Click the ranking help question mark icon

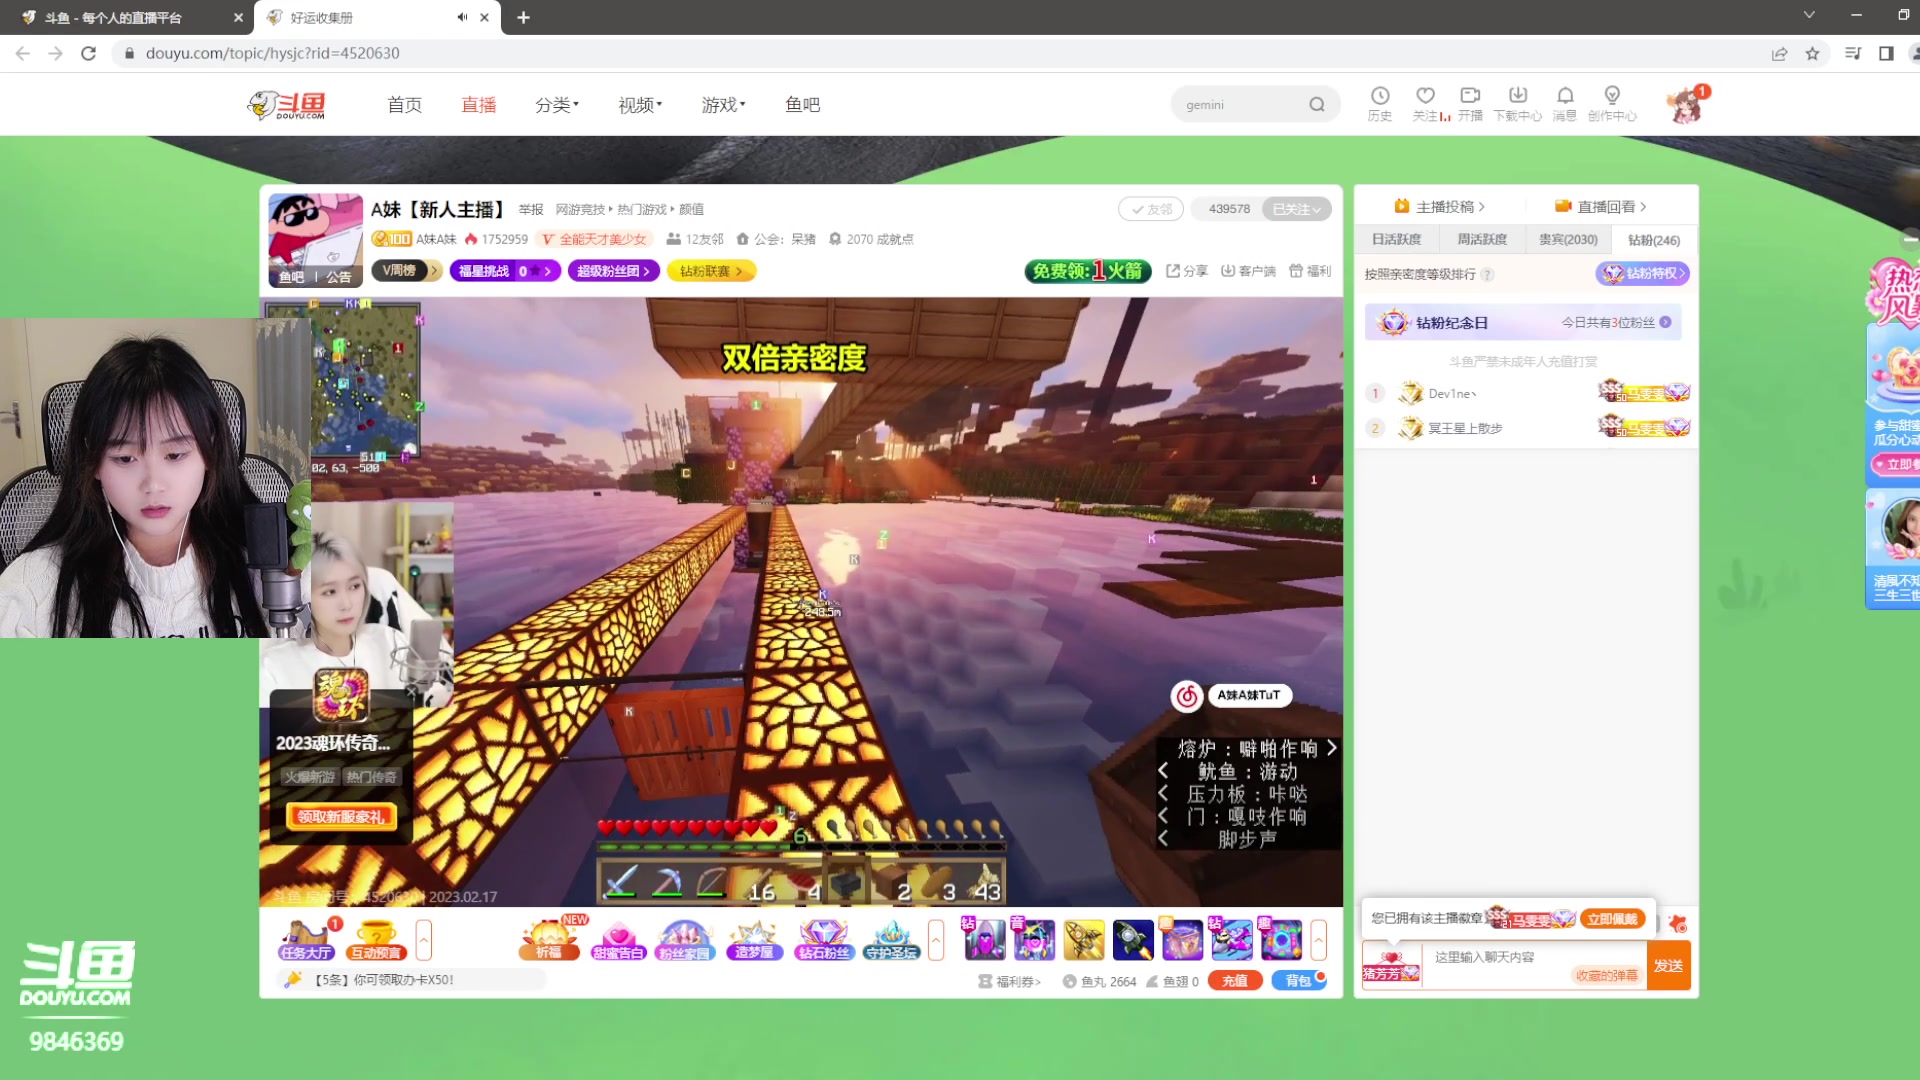[1487, 274]
